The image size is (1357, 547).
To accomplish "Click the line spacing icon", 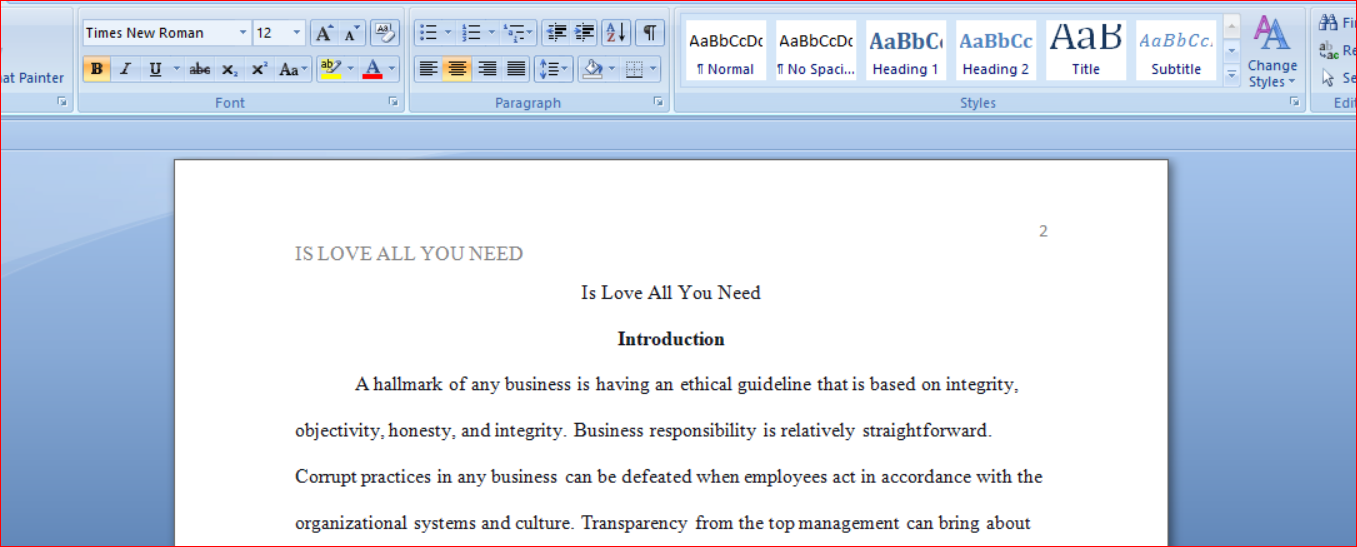I will [548, 69].
